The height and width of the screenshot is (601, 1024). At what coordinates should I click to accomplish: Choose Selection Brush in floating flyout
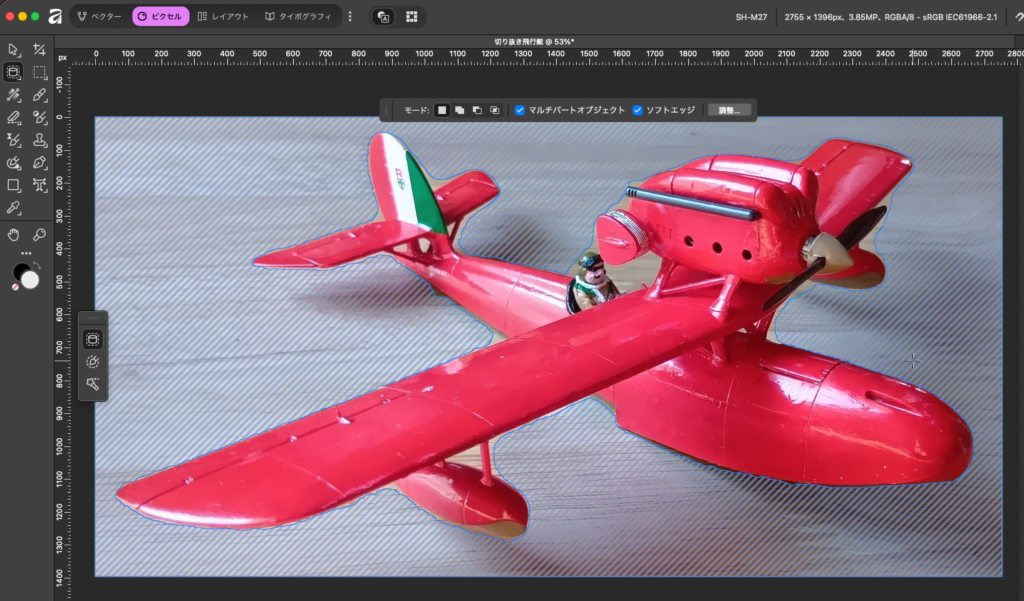(x=93, y=362)
